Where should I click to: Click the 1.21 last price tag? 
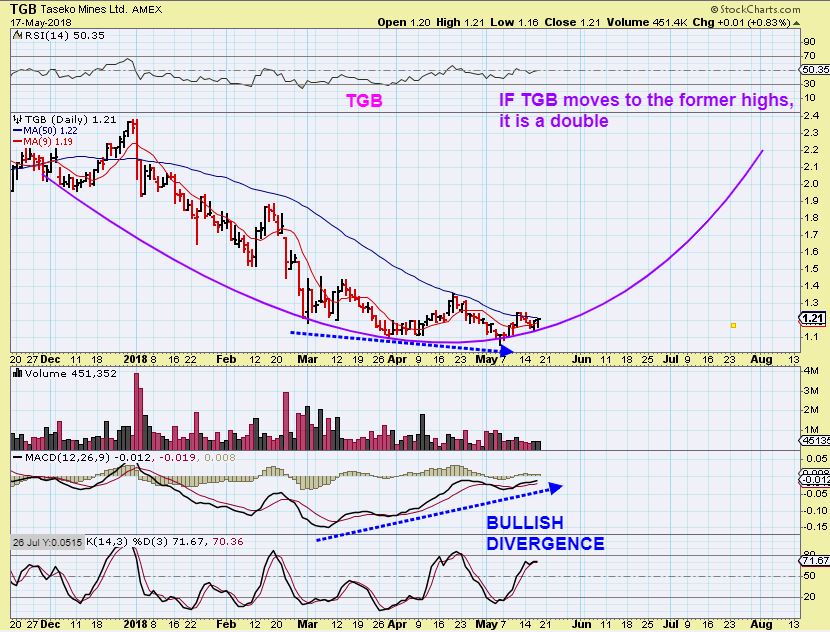tap(813, 318)
